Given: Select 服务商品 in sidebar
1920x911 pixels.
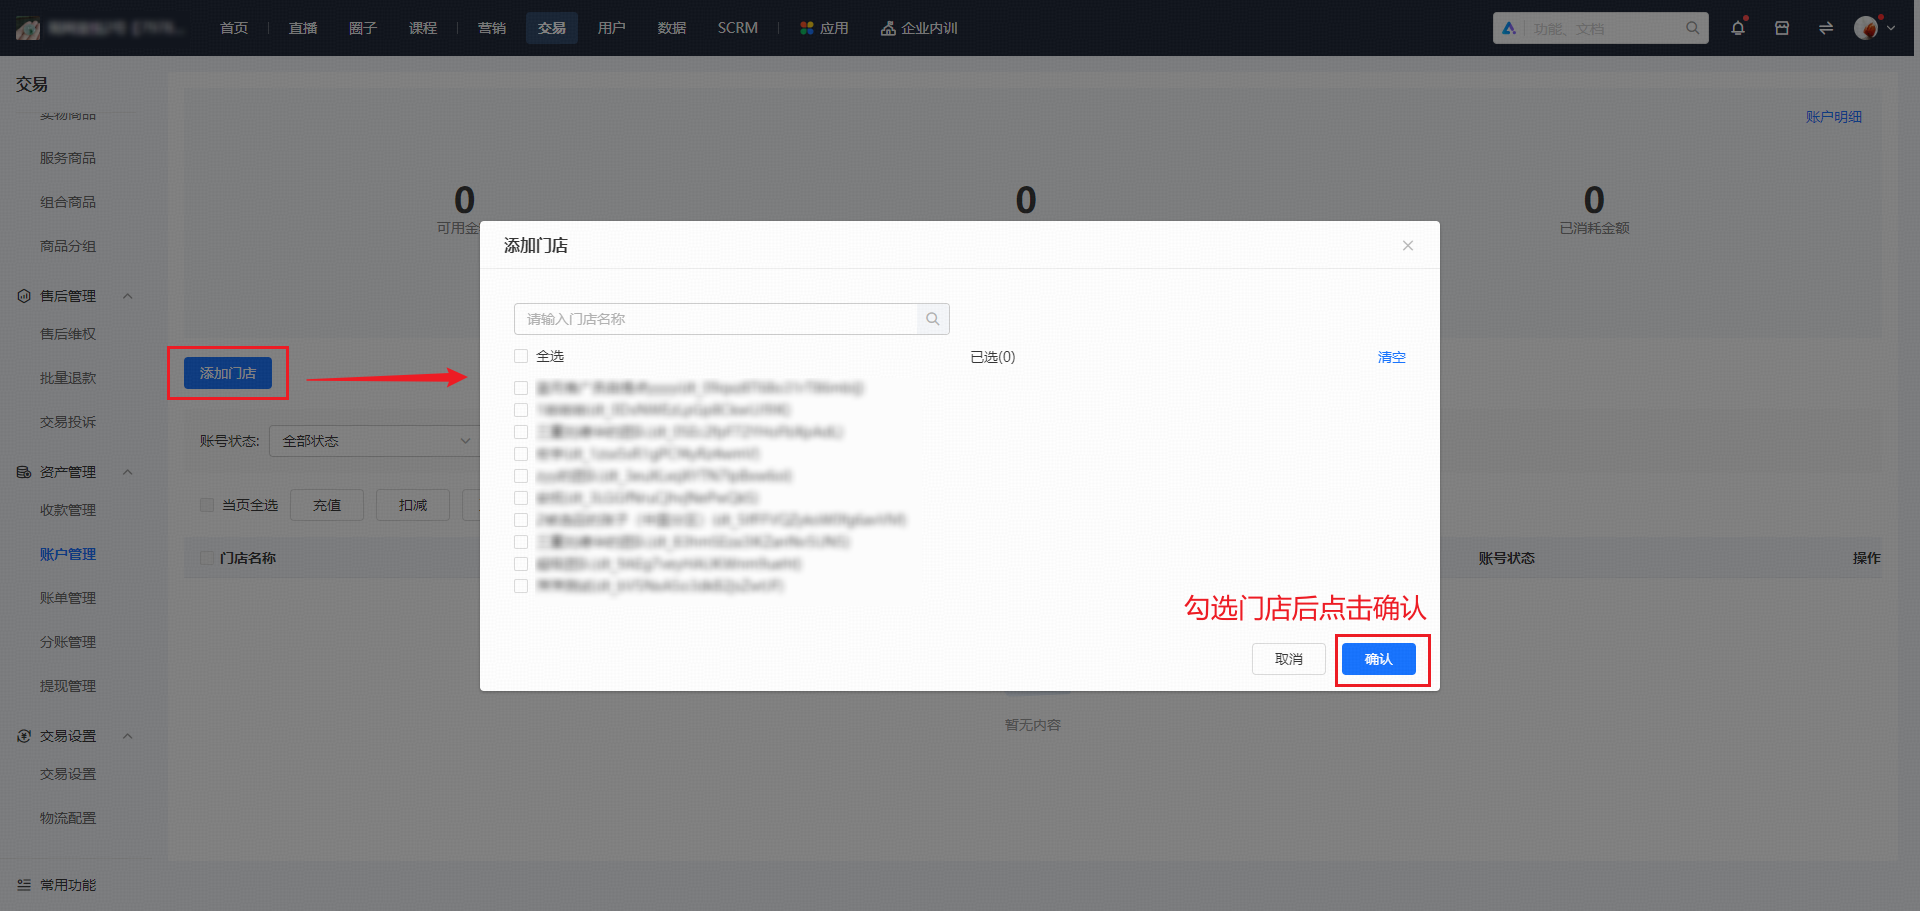Looking at the screenshot, I should [x=68, y=158].
